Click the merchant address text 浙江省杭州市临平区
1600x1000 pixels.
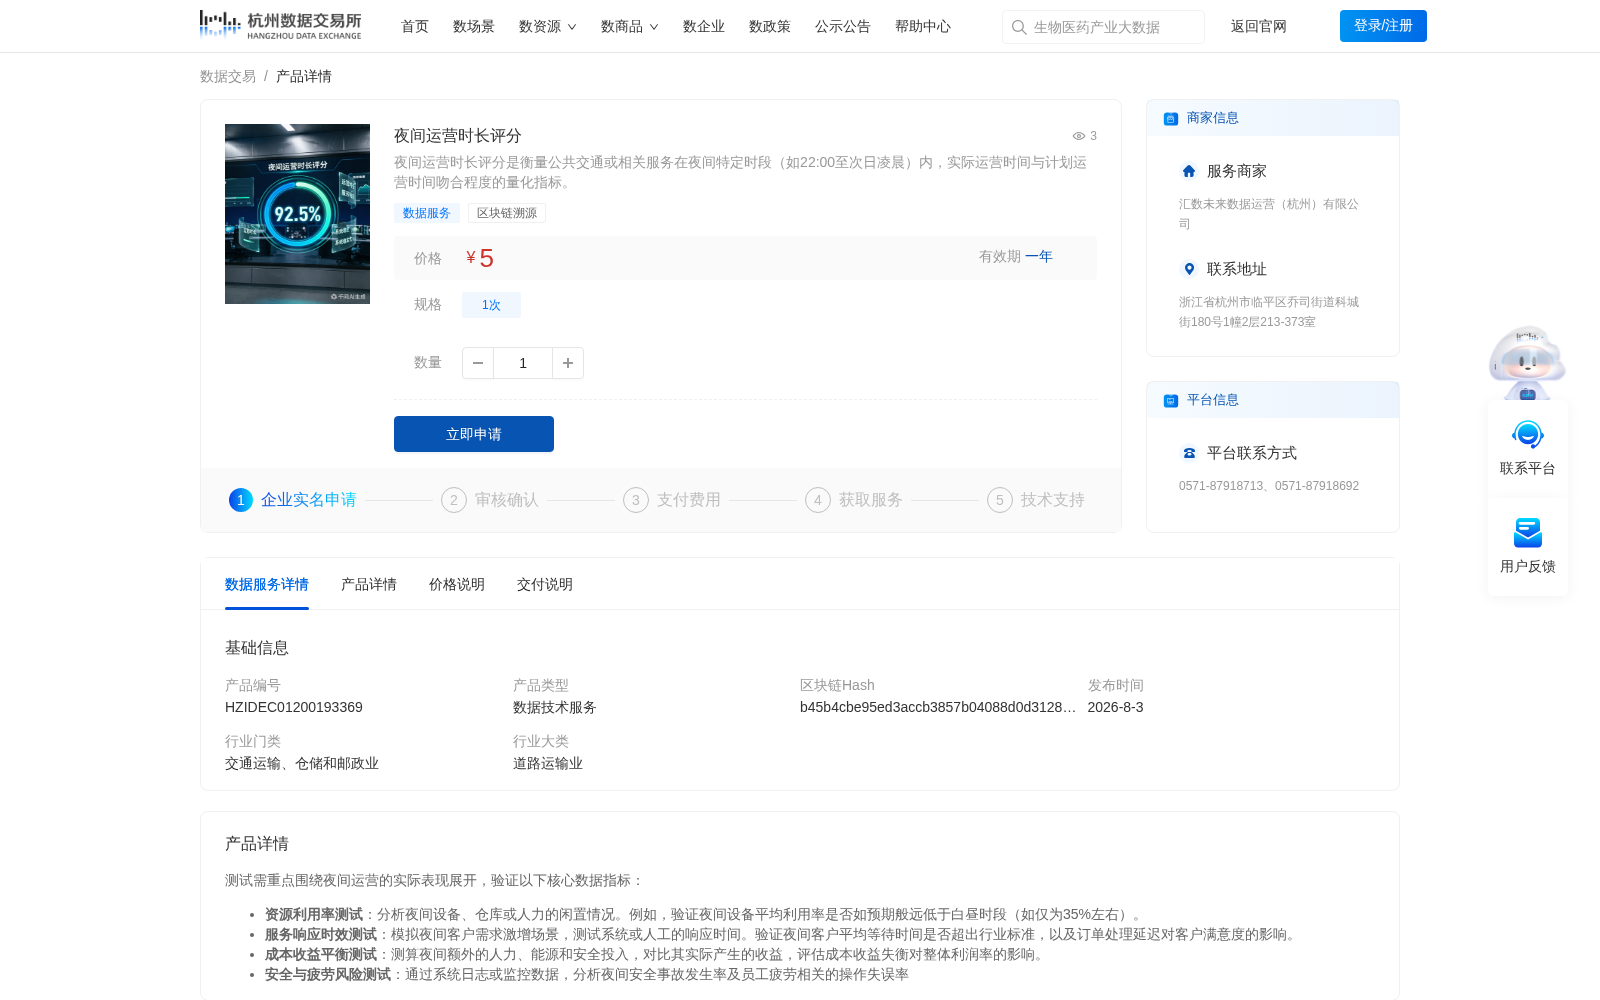pos(1269,312)
